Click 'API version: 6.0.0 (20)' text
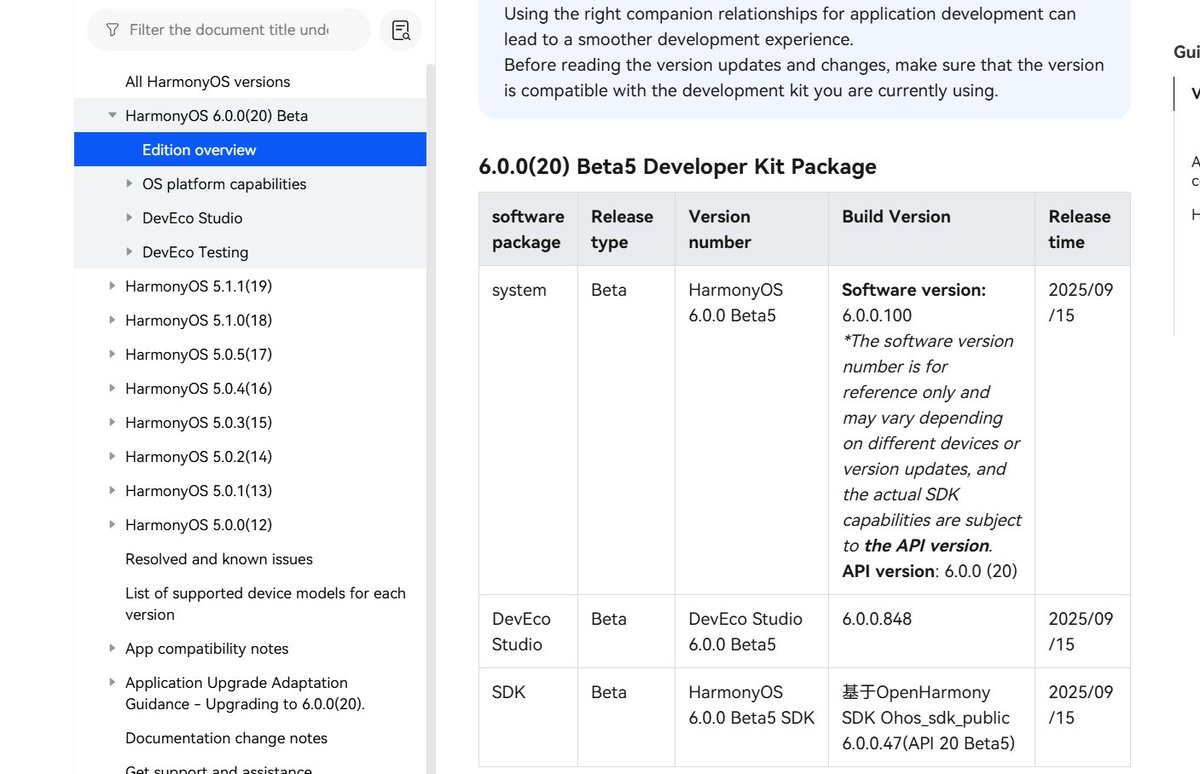 click(x=930, y=571)
